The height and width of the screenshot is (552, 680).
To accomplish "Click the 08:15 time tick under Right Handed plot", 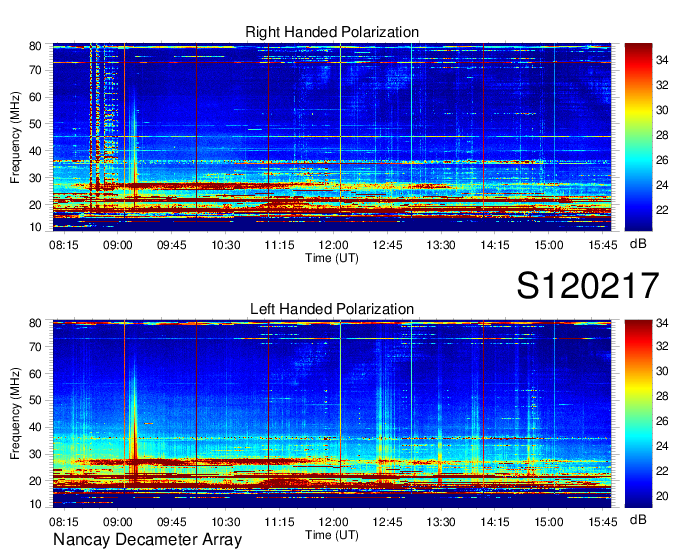I will point(64,245).
